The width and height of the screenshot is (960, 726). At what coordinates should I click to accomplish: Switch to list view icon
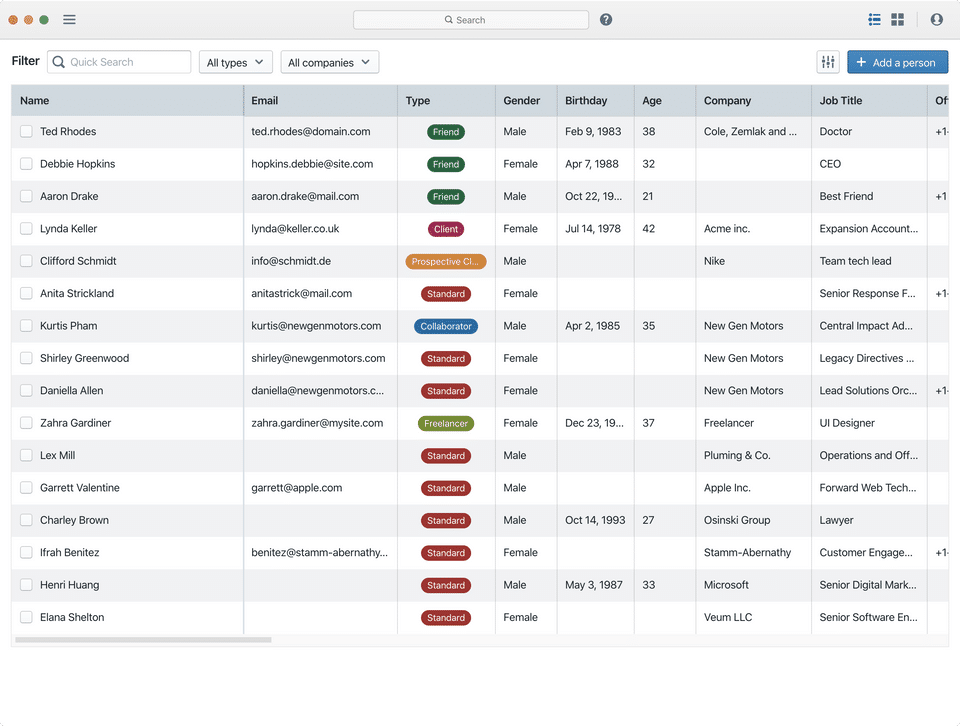(874, 20)
